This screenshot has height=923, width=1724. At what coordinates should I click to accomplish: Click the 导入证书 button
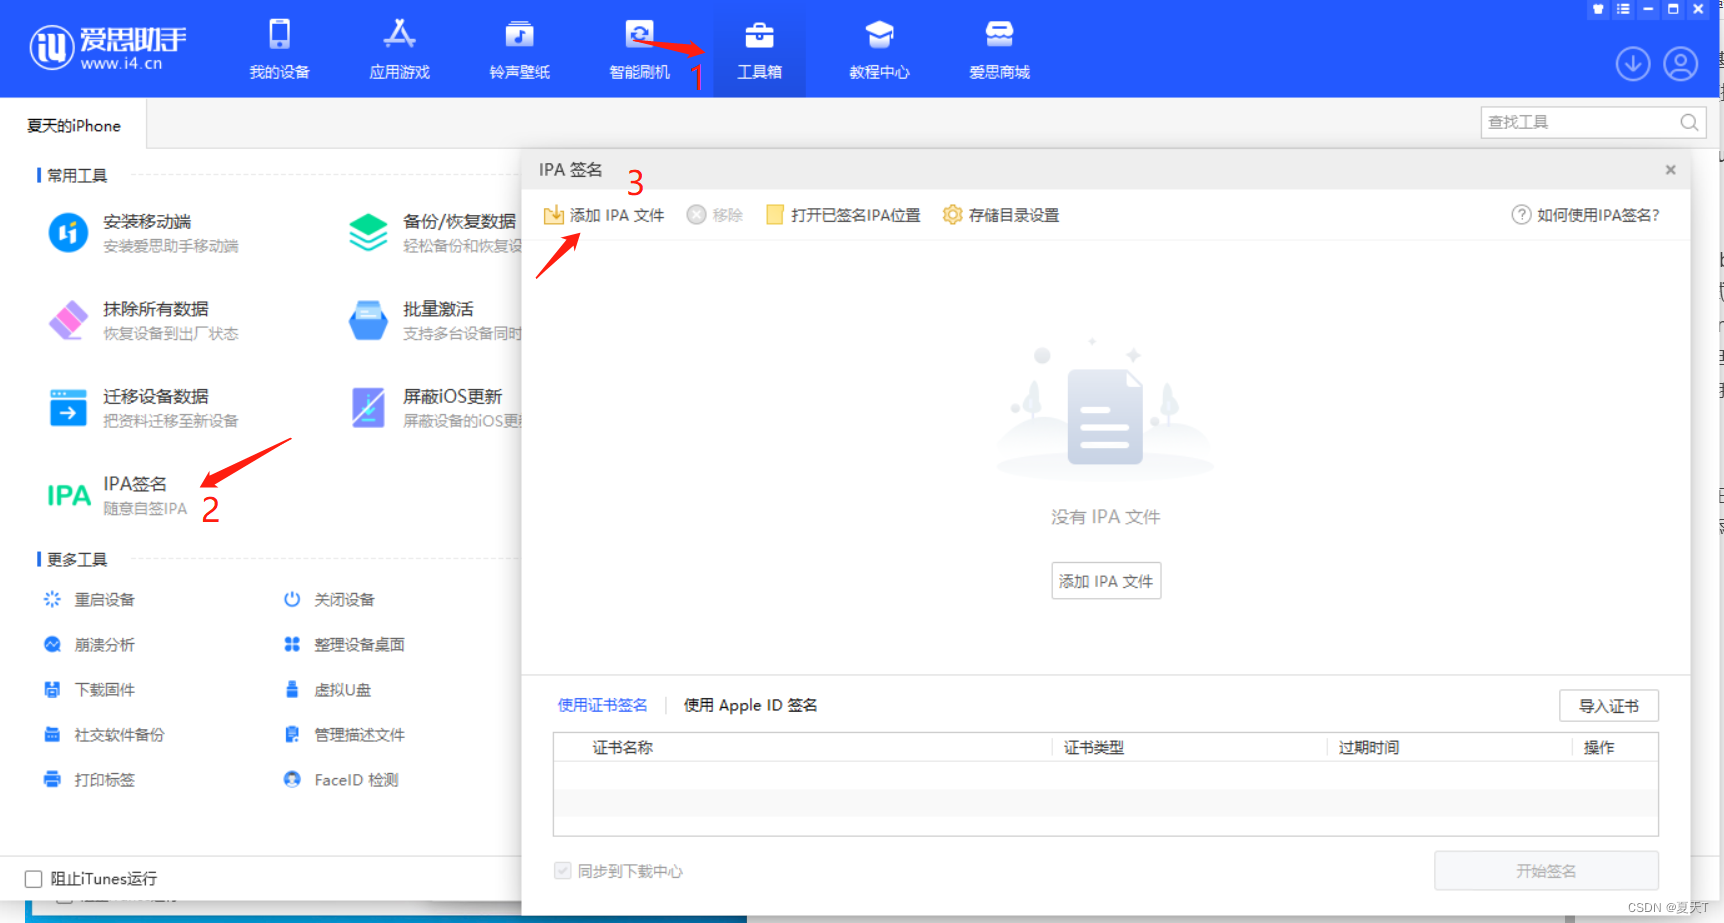1609,706
